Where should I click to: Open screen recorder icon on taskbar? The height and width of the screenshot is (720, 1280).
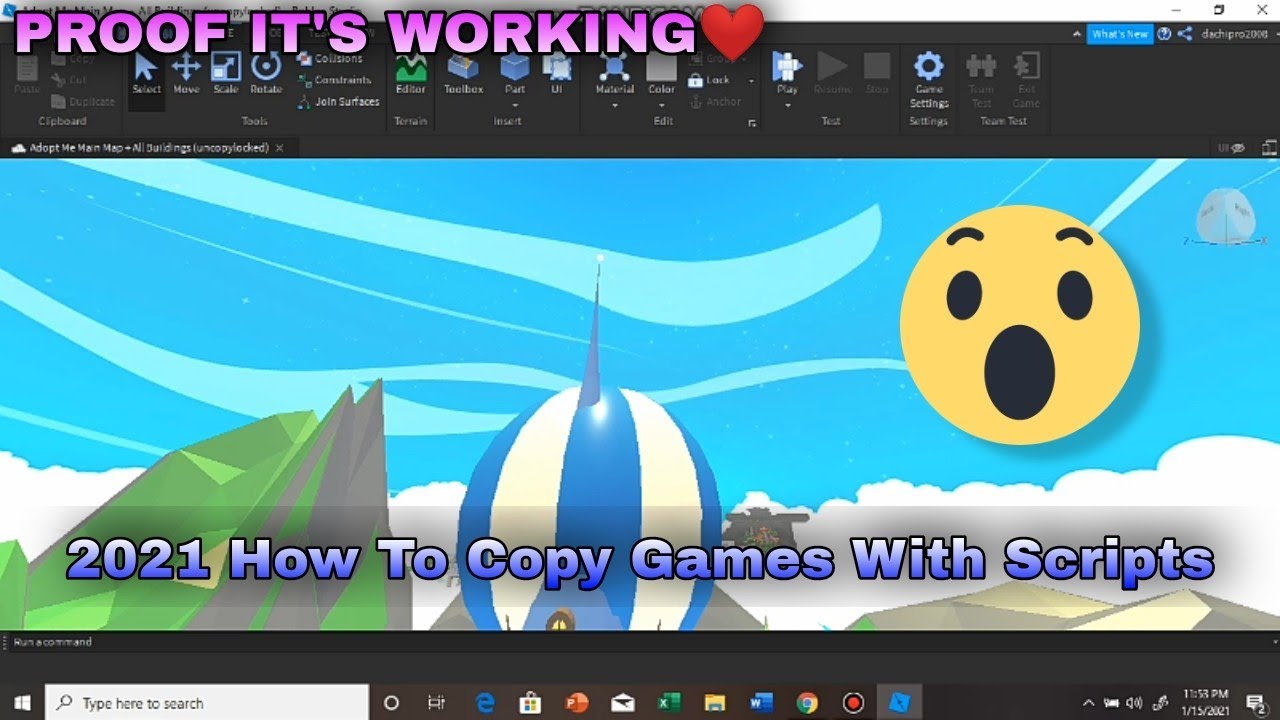coord(853,702)
